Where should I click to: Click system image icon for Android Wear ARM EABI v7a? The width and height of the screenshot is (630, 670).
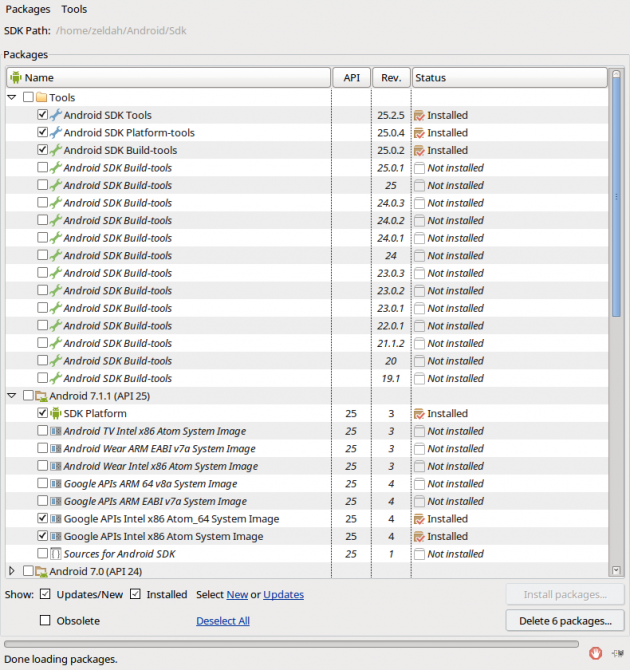coord(56,448)
